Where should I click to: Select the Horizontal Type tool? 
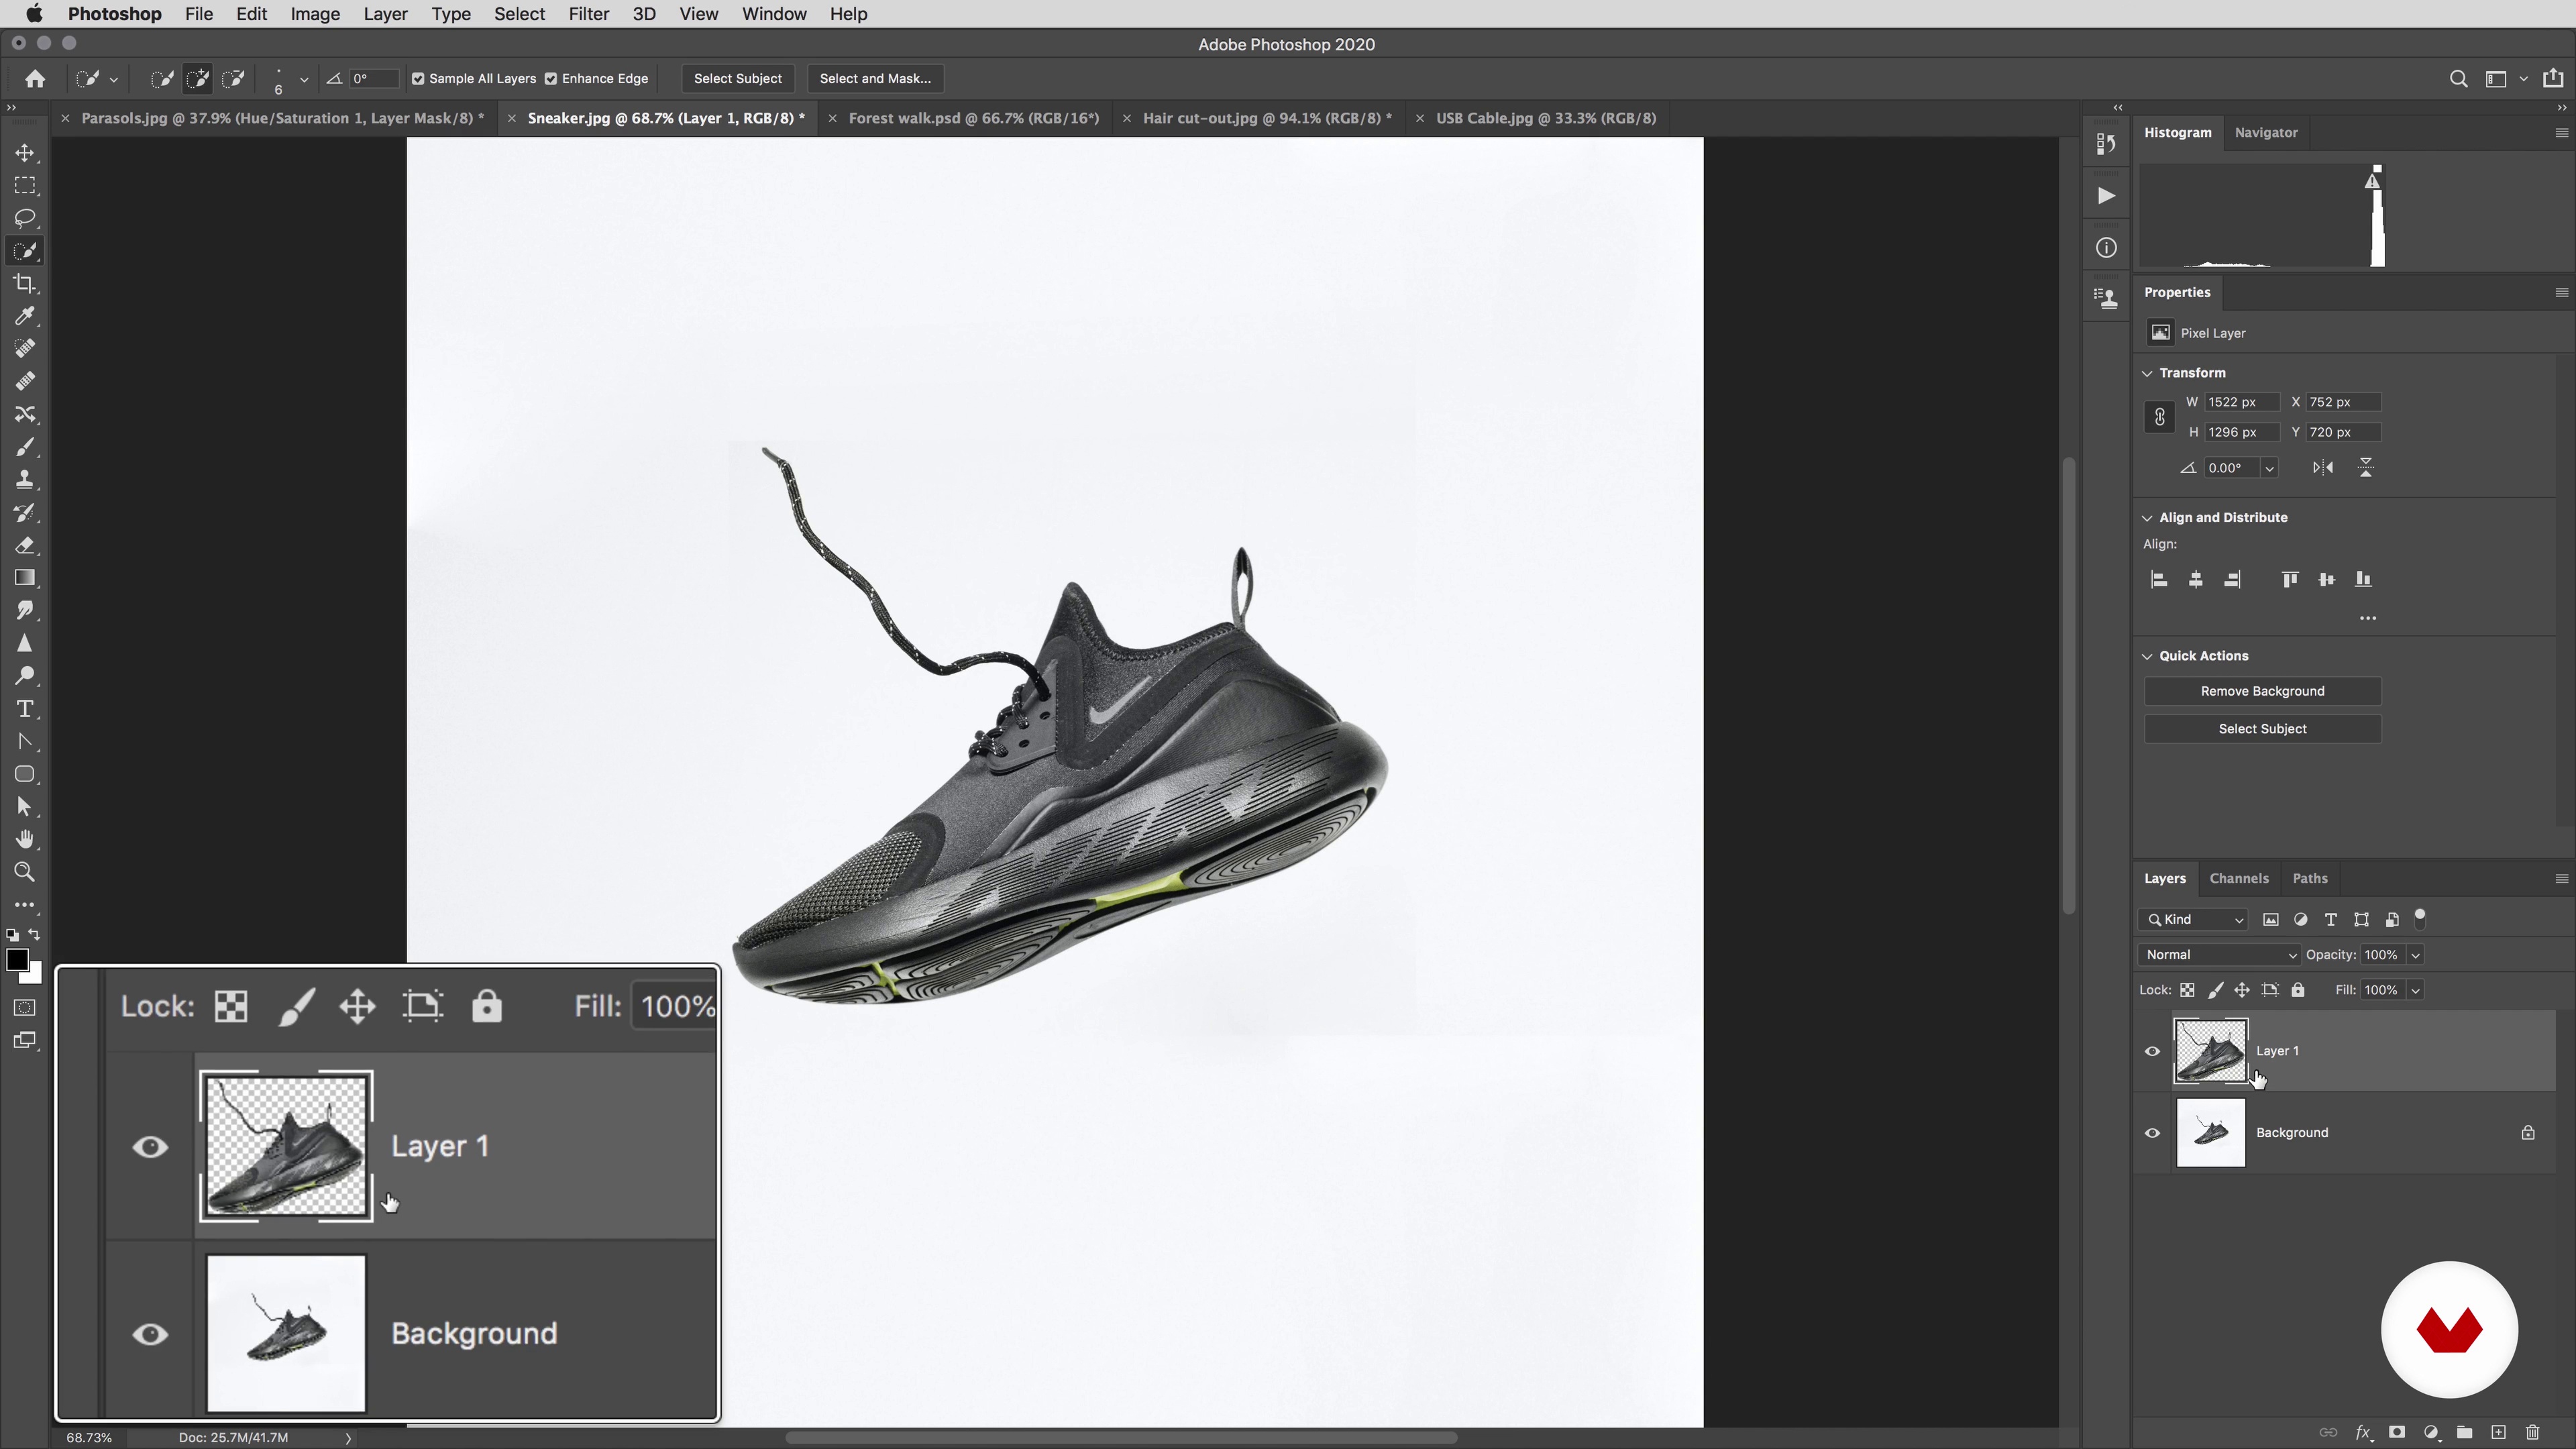point(25,709)
